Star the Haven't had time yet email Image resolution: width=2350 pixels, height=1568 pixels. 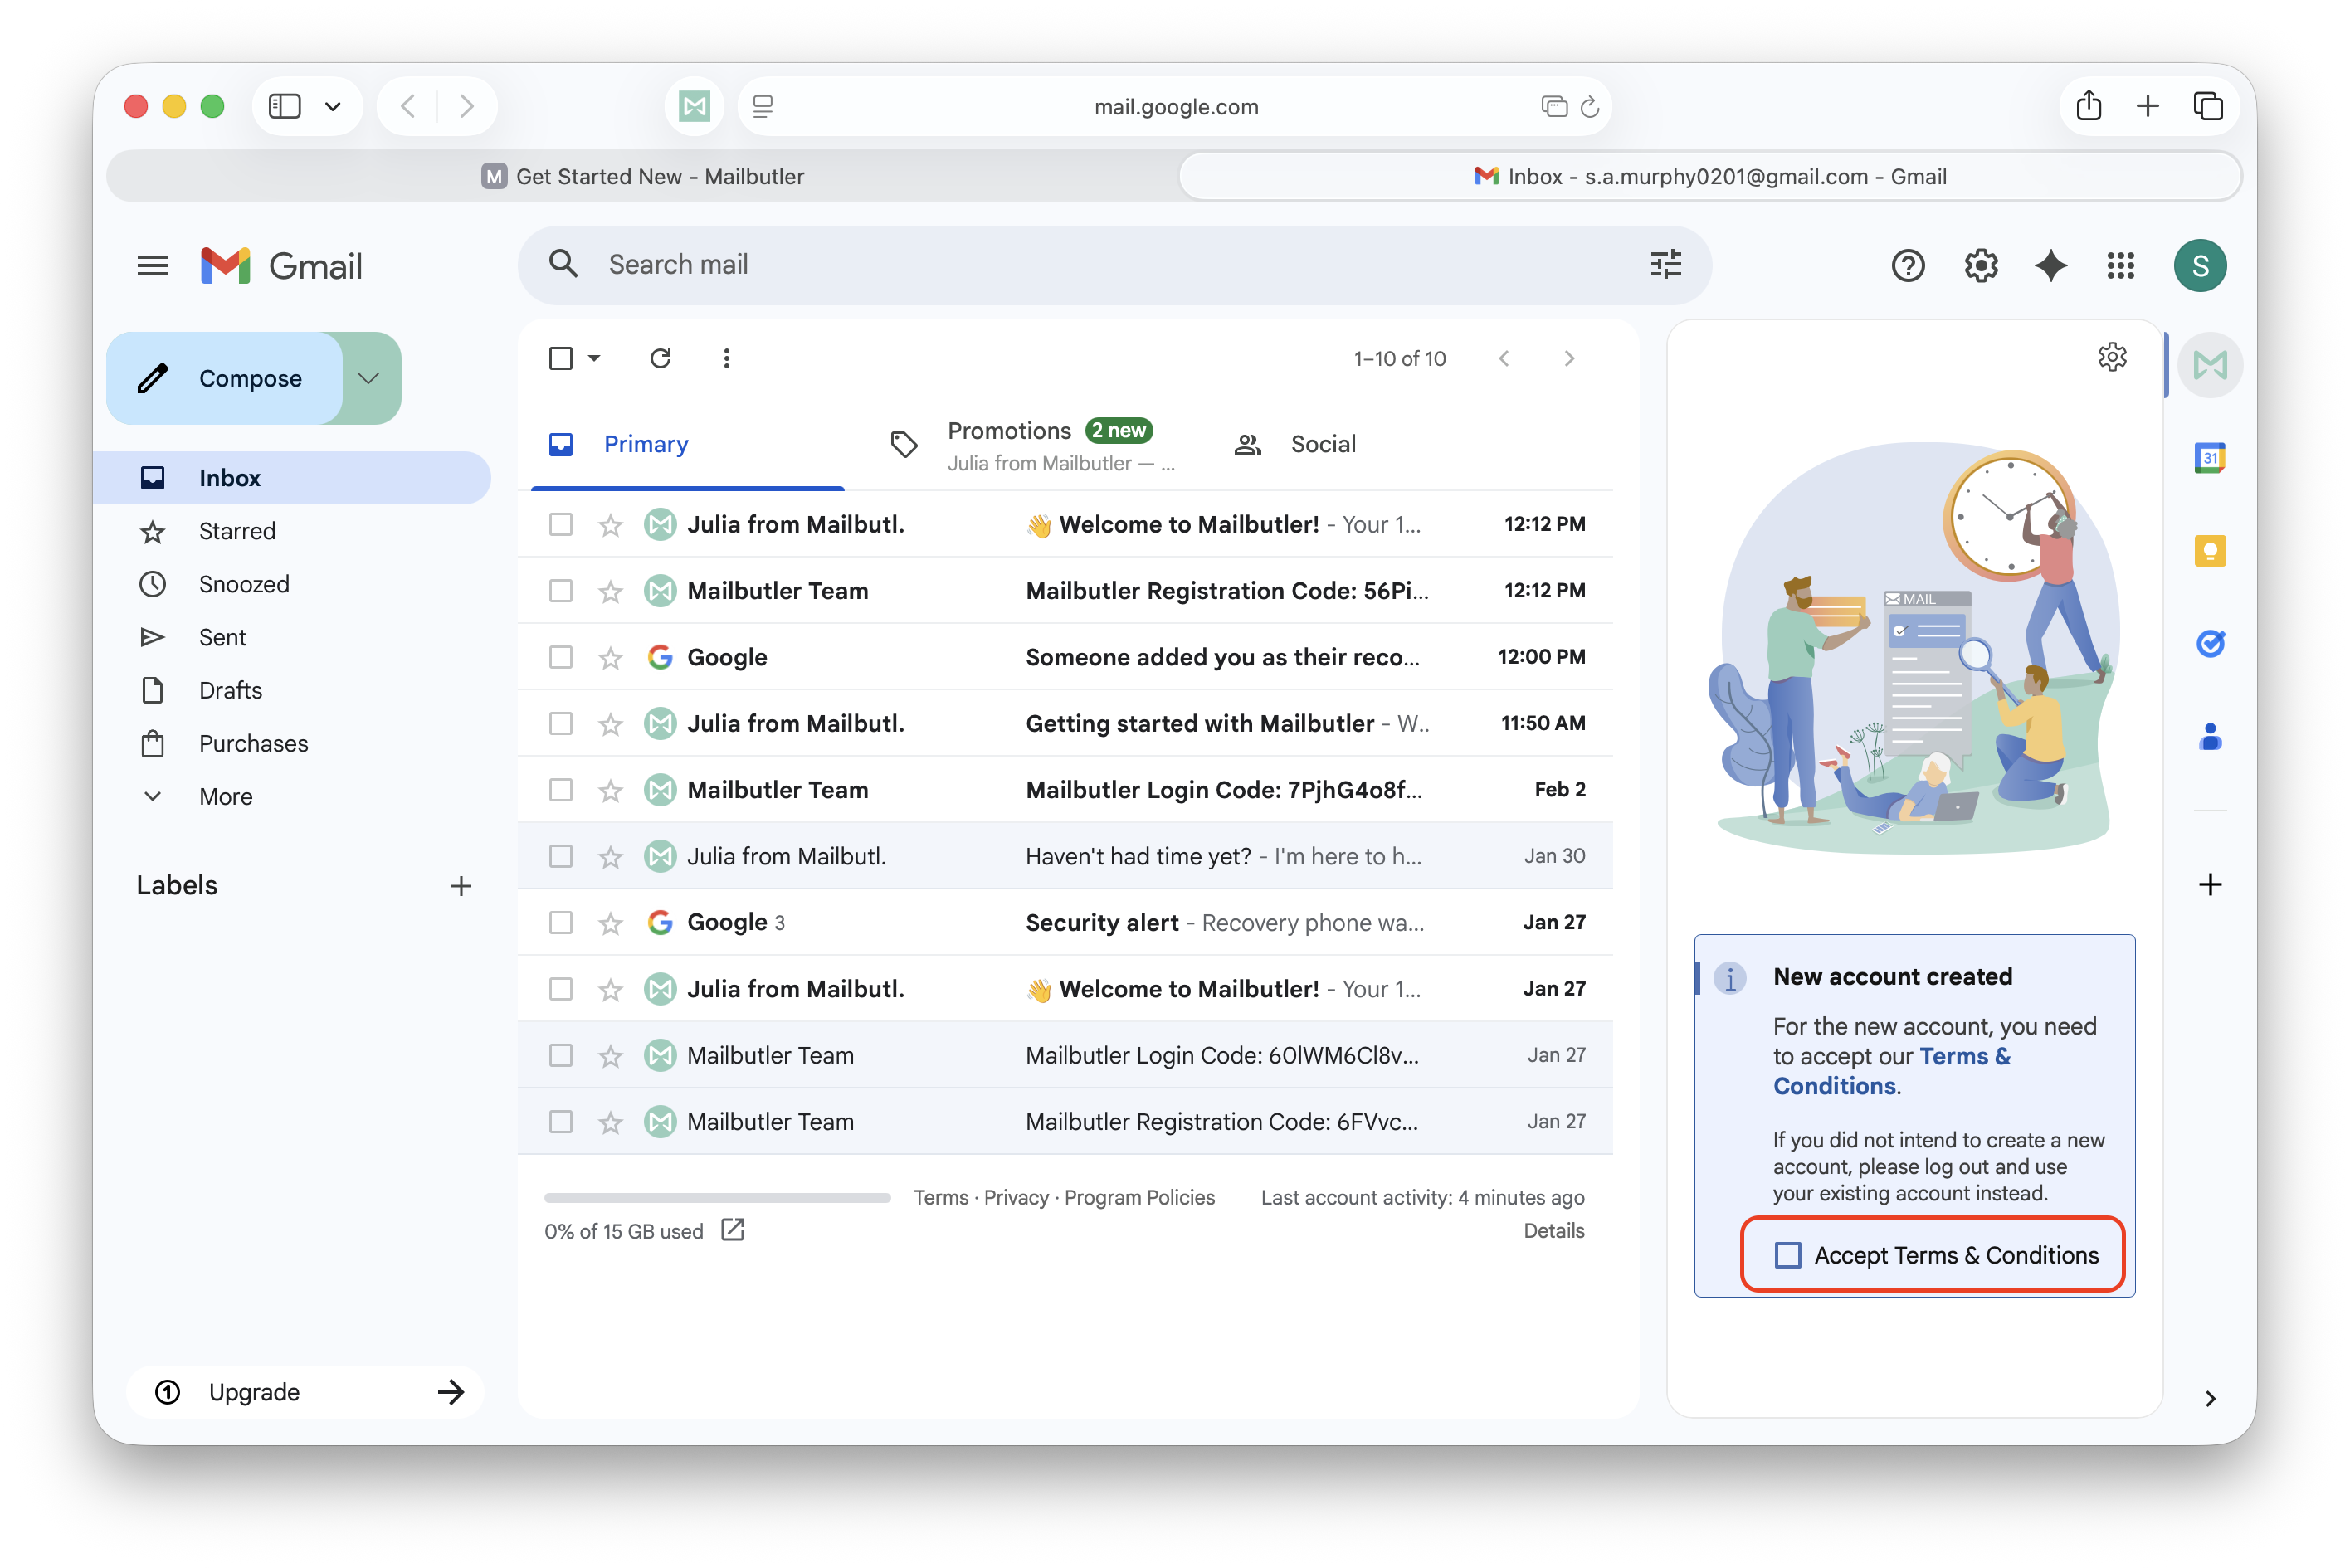tap(610, 856)
